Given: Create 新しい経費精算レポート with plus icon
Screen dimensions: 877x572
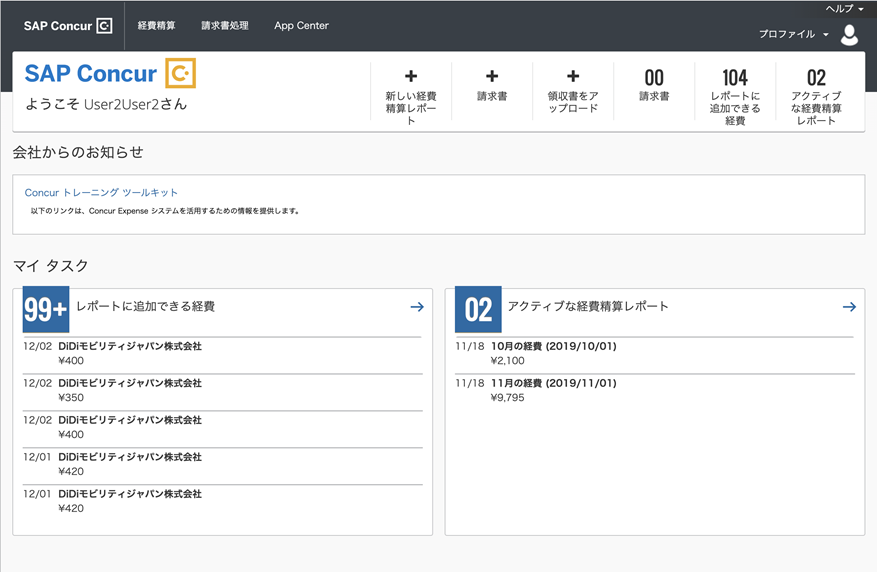Looking at the screenshot, I should pyautogui.click(x=411, y=76).
